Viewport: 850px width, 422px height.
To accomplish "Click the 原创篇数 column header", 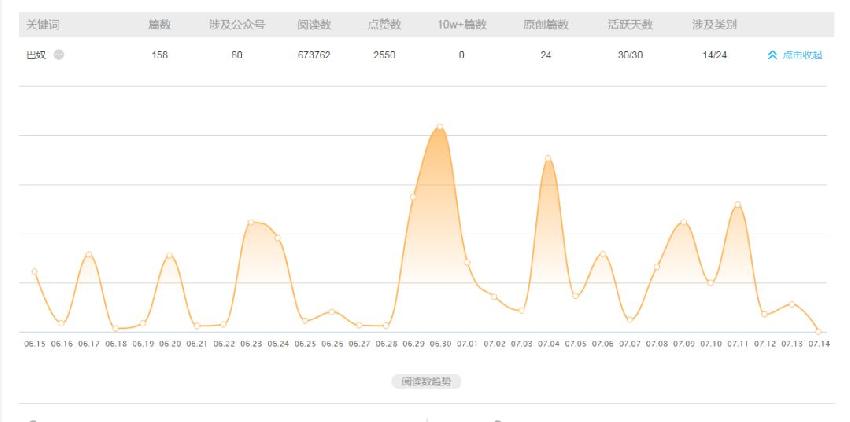I will pos(545,25).
